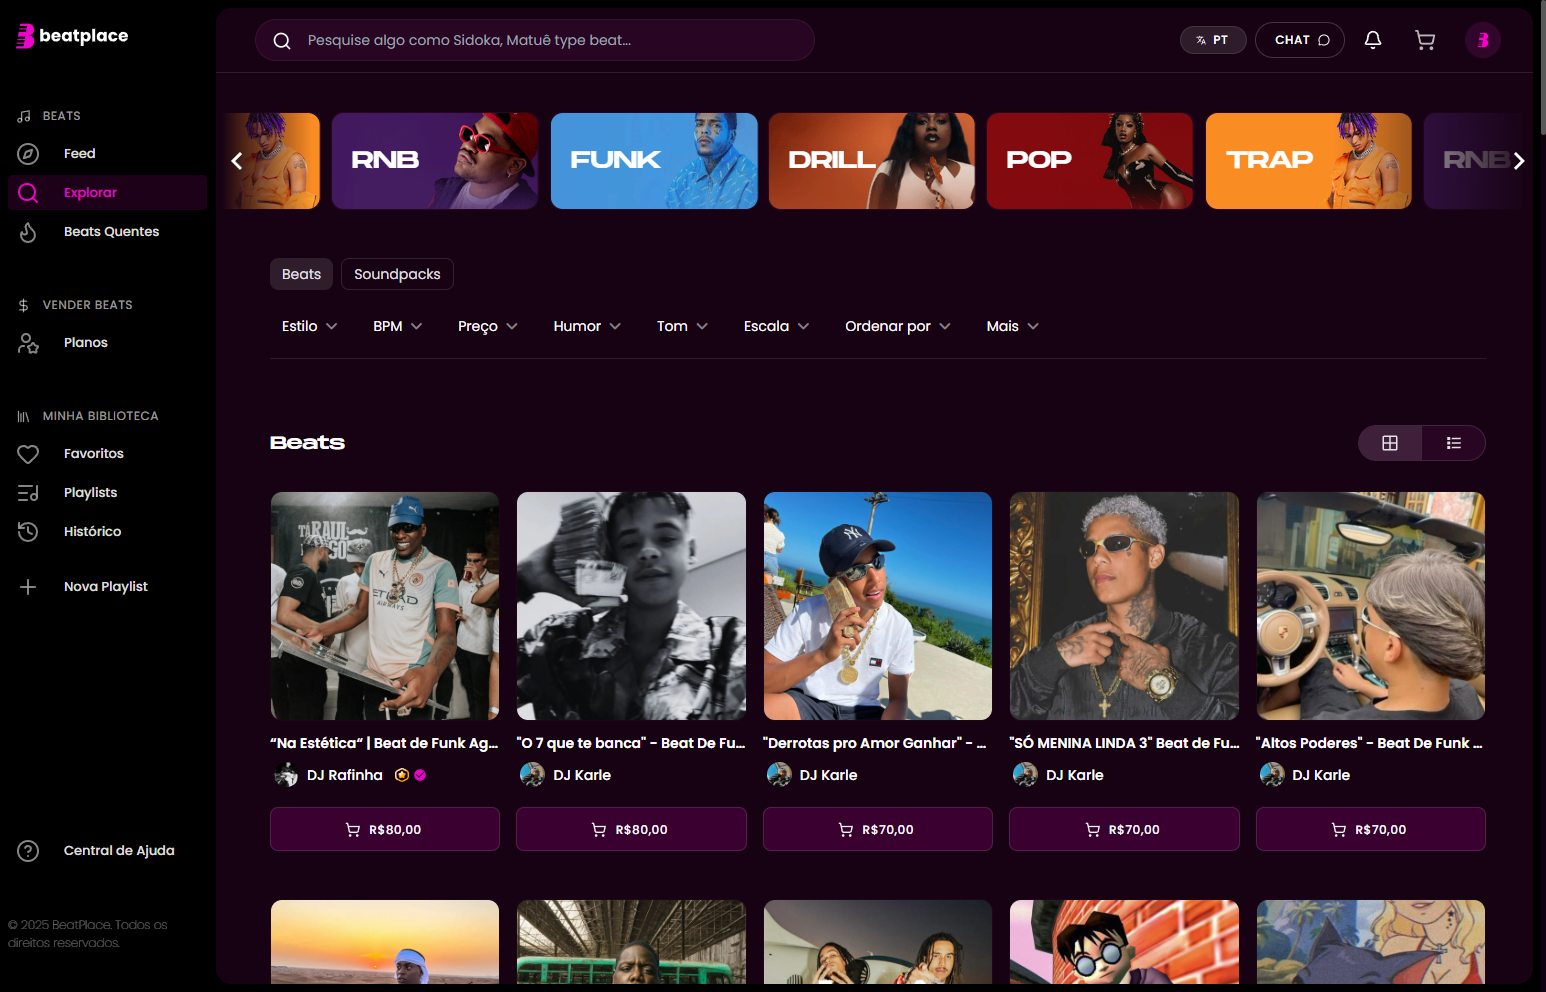This screenshot has height=992, width=1546.
Task: Open the shopping cart
Action: 1425,40
